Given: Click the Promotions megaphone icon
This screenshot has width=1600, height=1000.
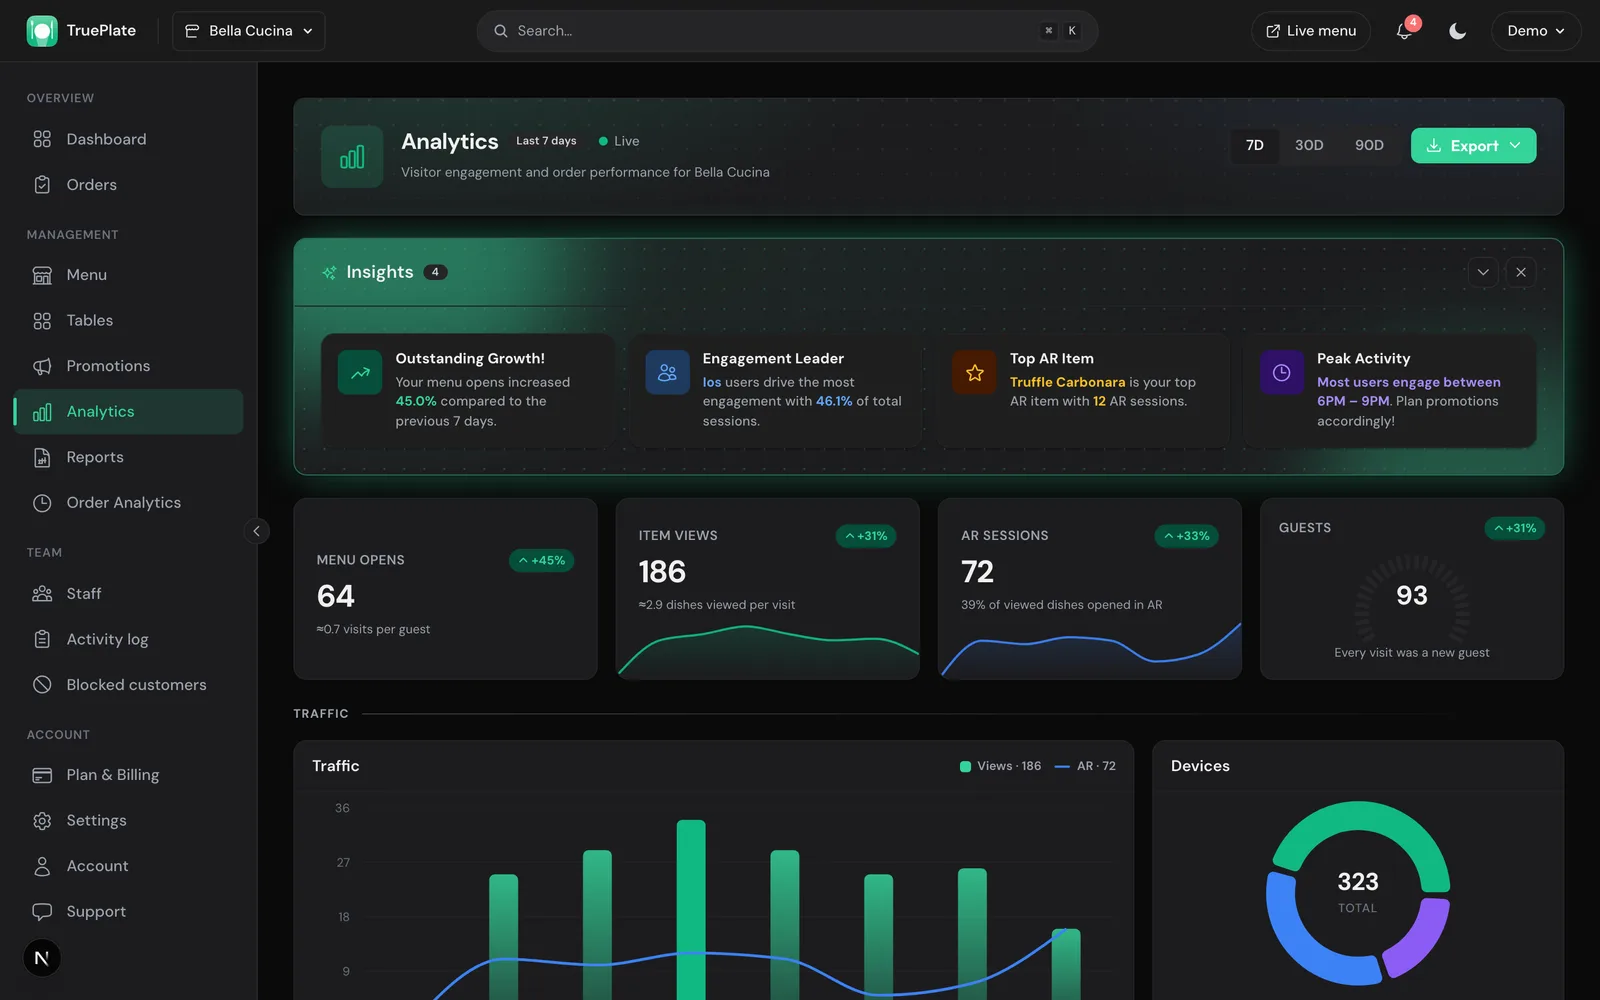Looking at the screenshot, I should (x=42, y=366).
